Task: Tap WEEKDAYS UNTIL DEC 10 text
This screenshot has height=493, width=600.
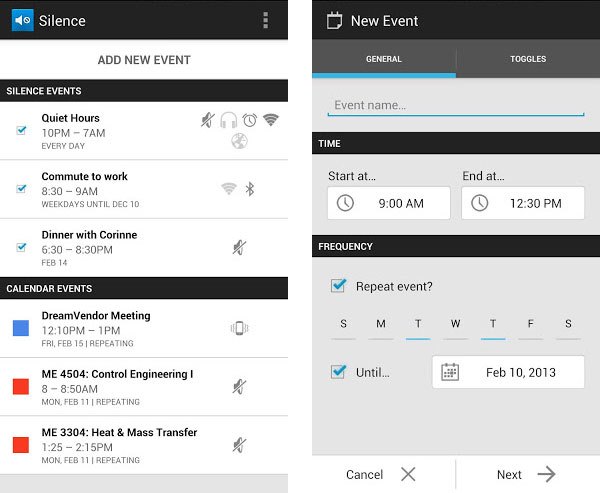Action: point(90,204)
